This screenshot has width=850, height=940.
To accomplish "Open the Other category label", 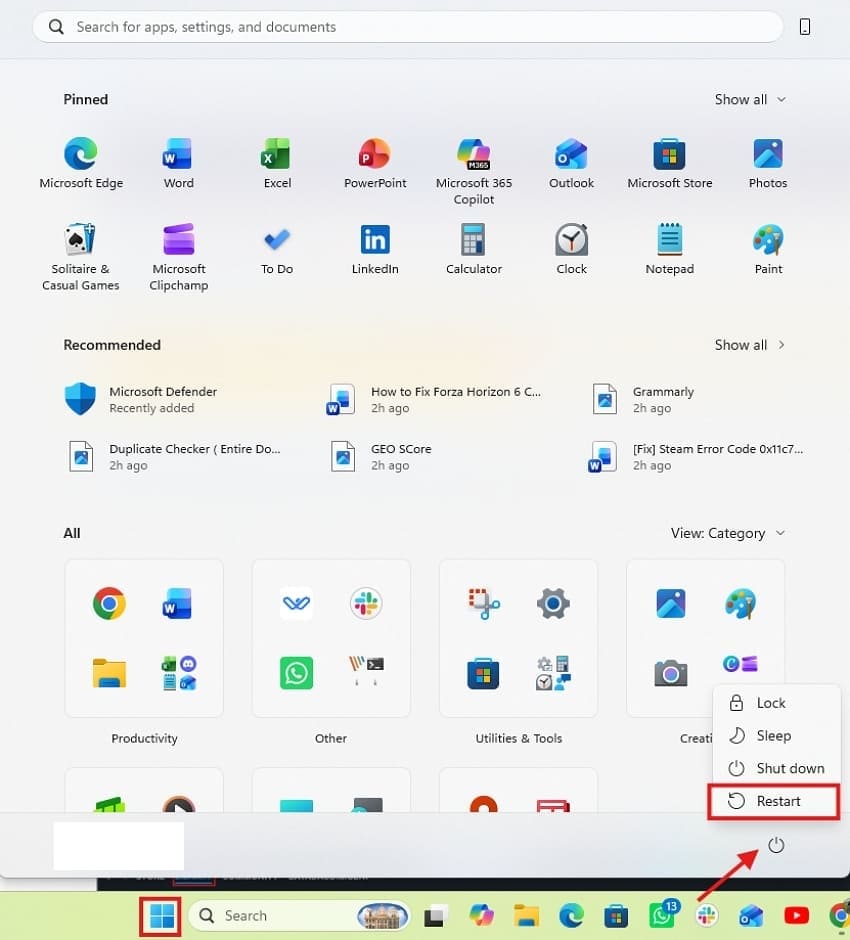I will [331, 739].
